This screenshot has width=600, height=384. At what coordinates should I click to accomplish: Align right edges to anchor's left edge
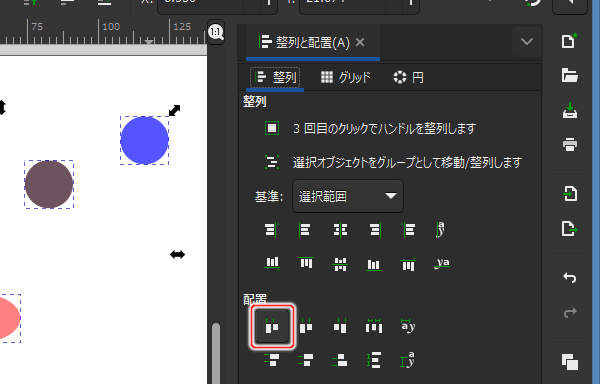[271, 229]
